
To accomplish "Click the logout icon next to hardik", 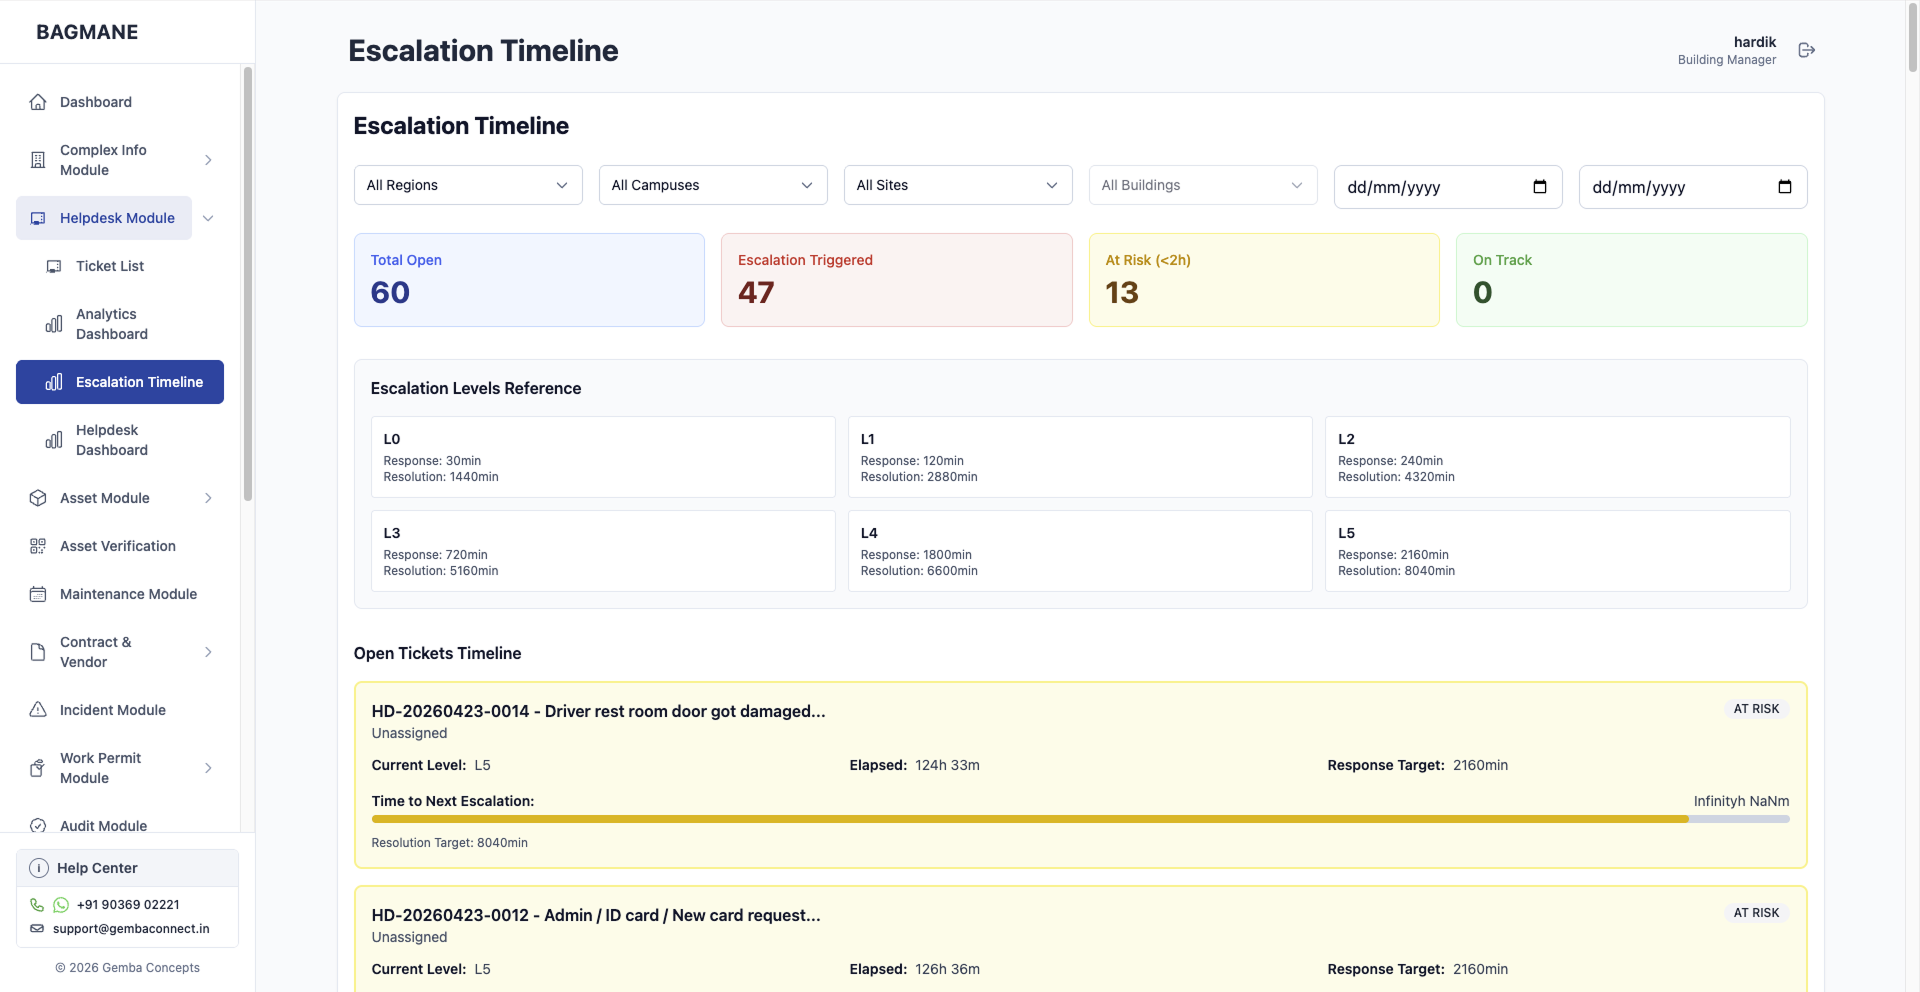I will pos(1806,50).
